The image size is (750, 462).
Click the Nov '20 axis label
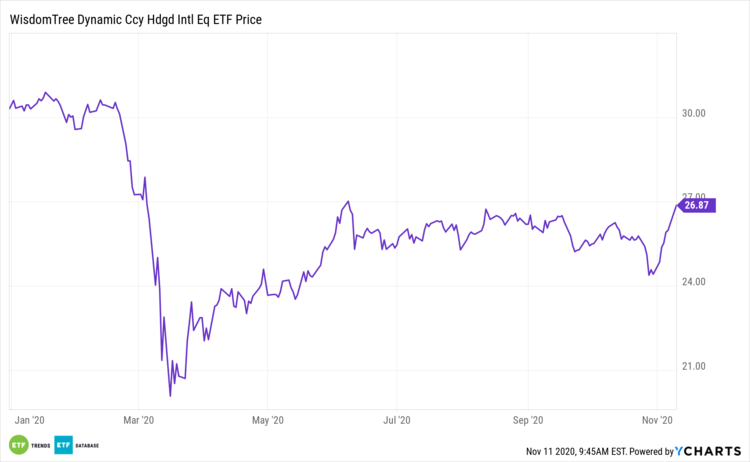[x=656, y=420]
